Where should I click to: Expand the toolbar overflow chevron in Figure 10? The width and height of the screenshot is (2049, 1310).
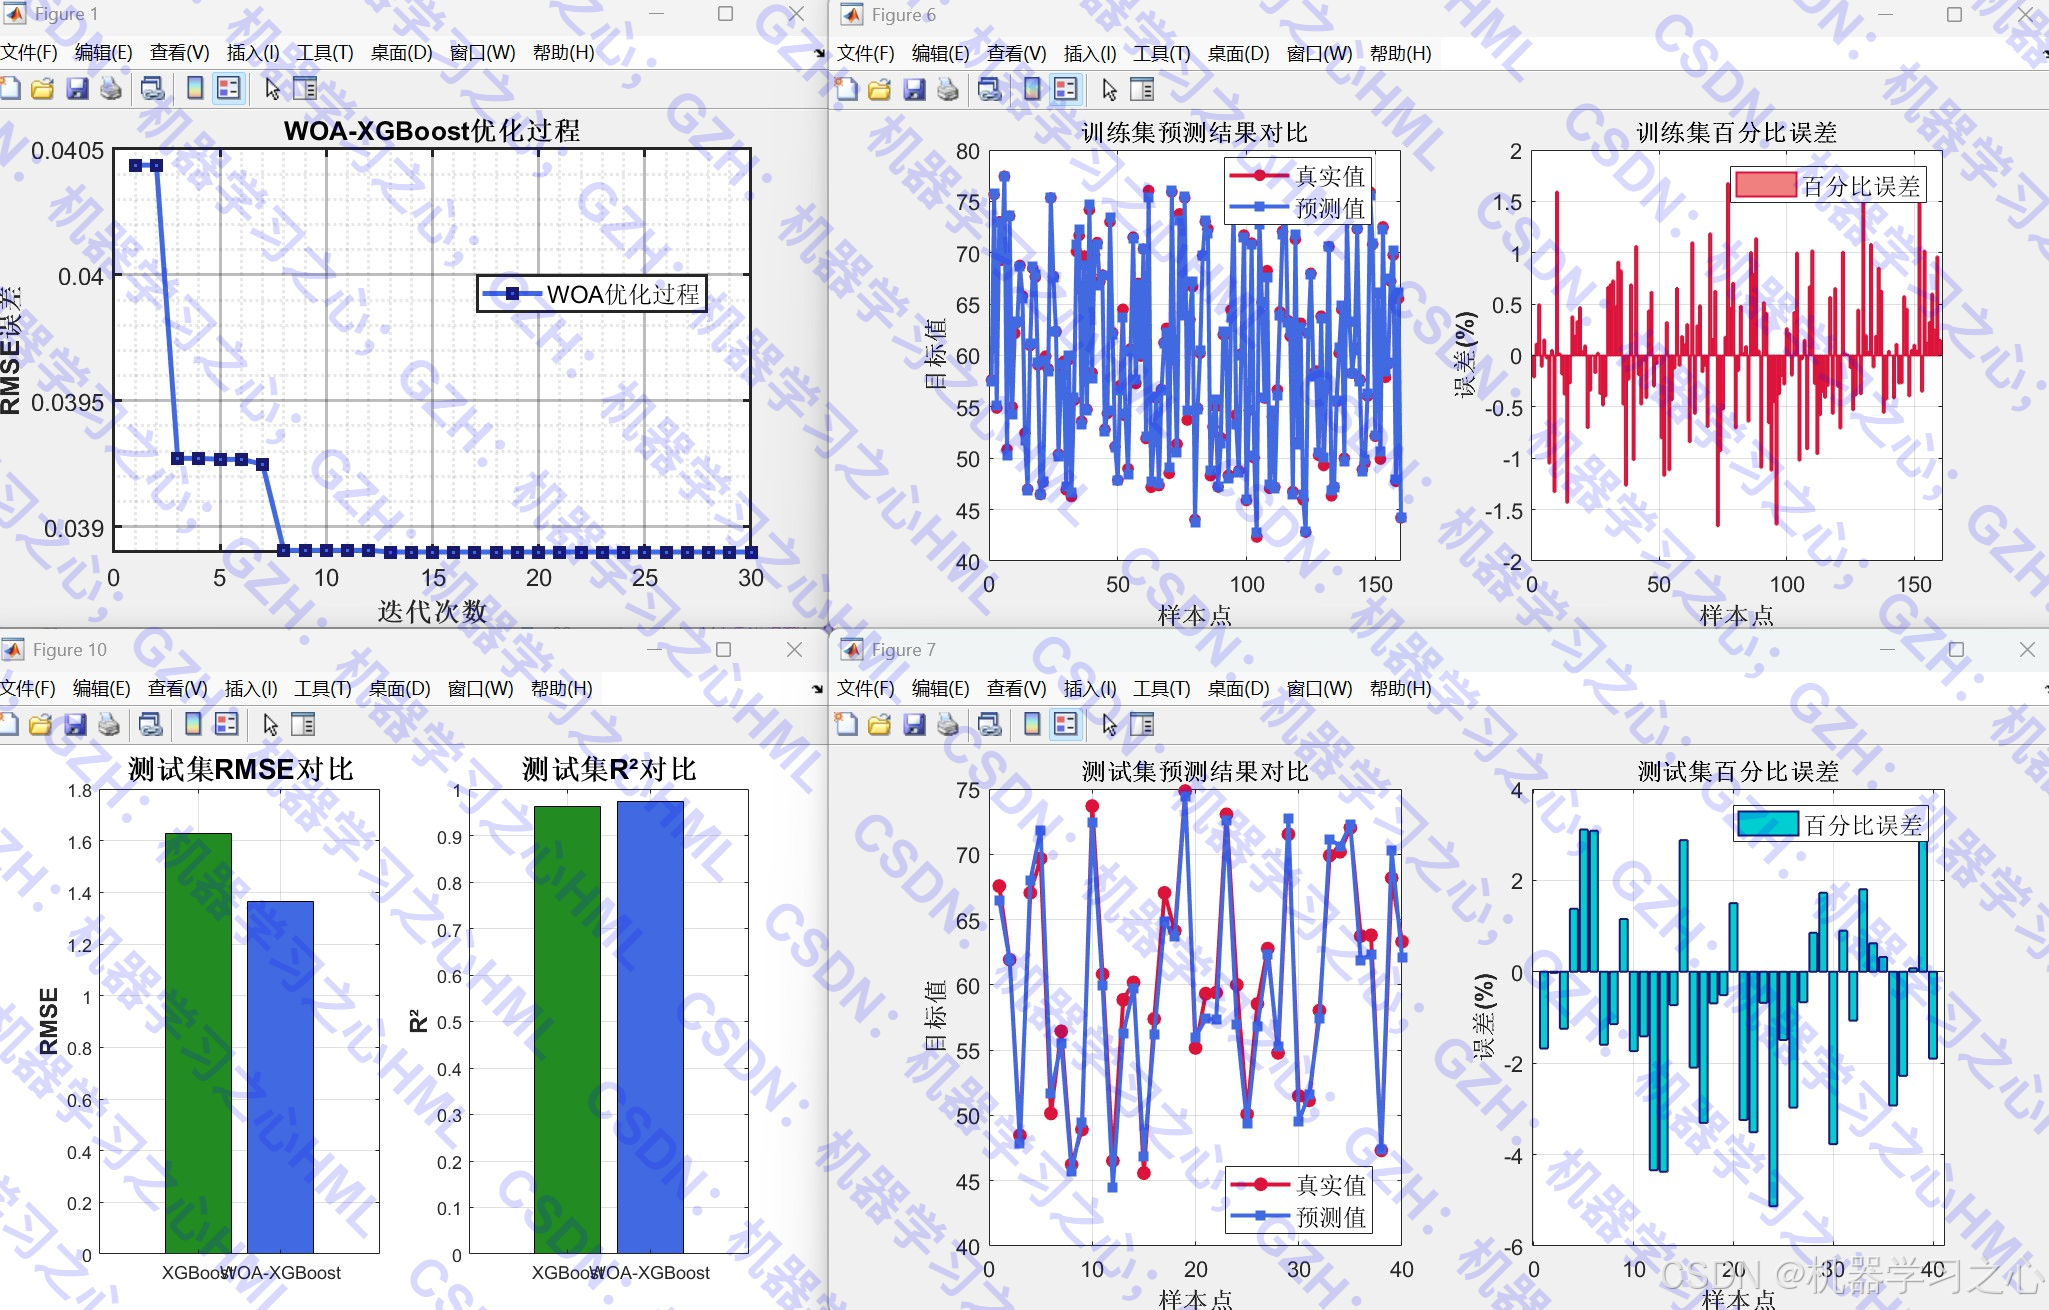coord(816,688)
